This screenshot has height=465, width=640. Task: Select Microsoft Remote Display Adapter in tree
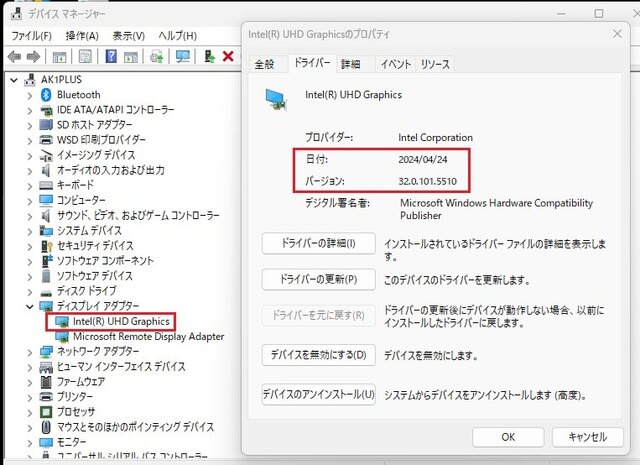(x=149, y=337)
